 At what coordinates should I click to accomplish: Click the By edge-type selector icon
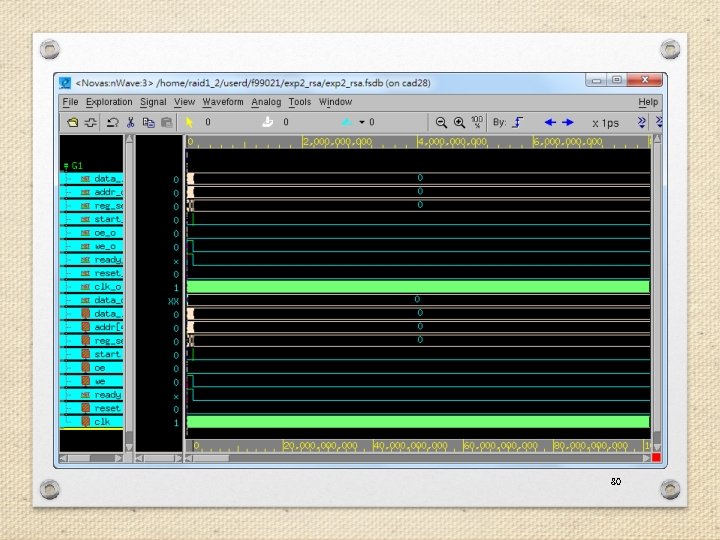(518, 123)
